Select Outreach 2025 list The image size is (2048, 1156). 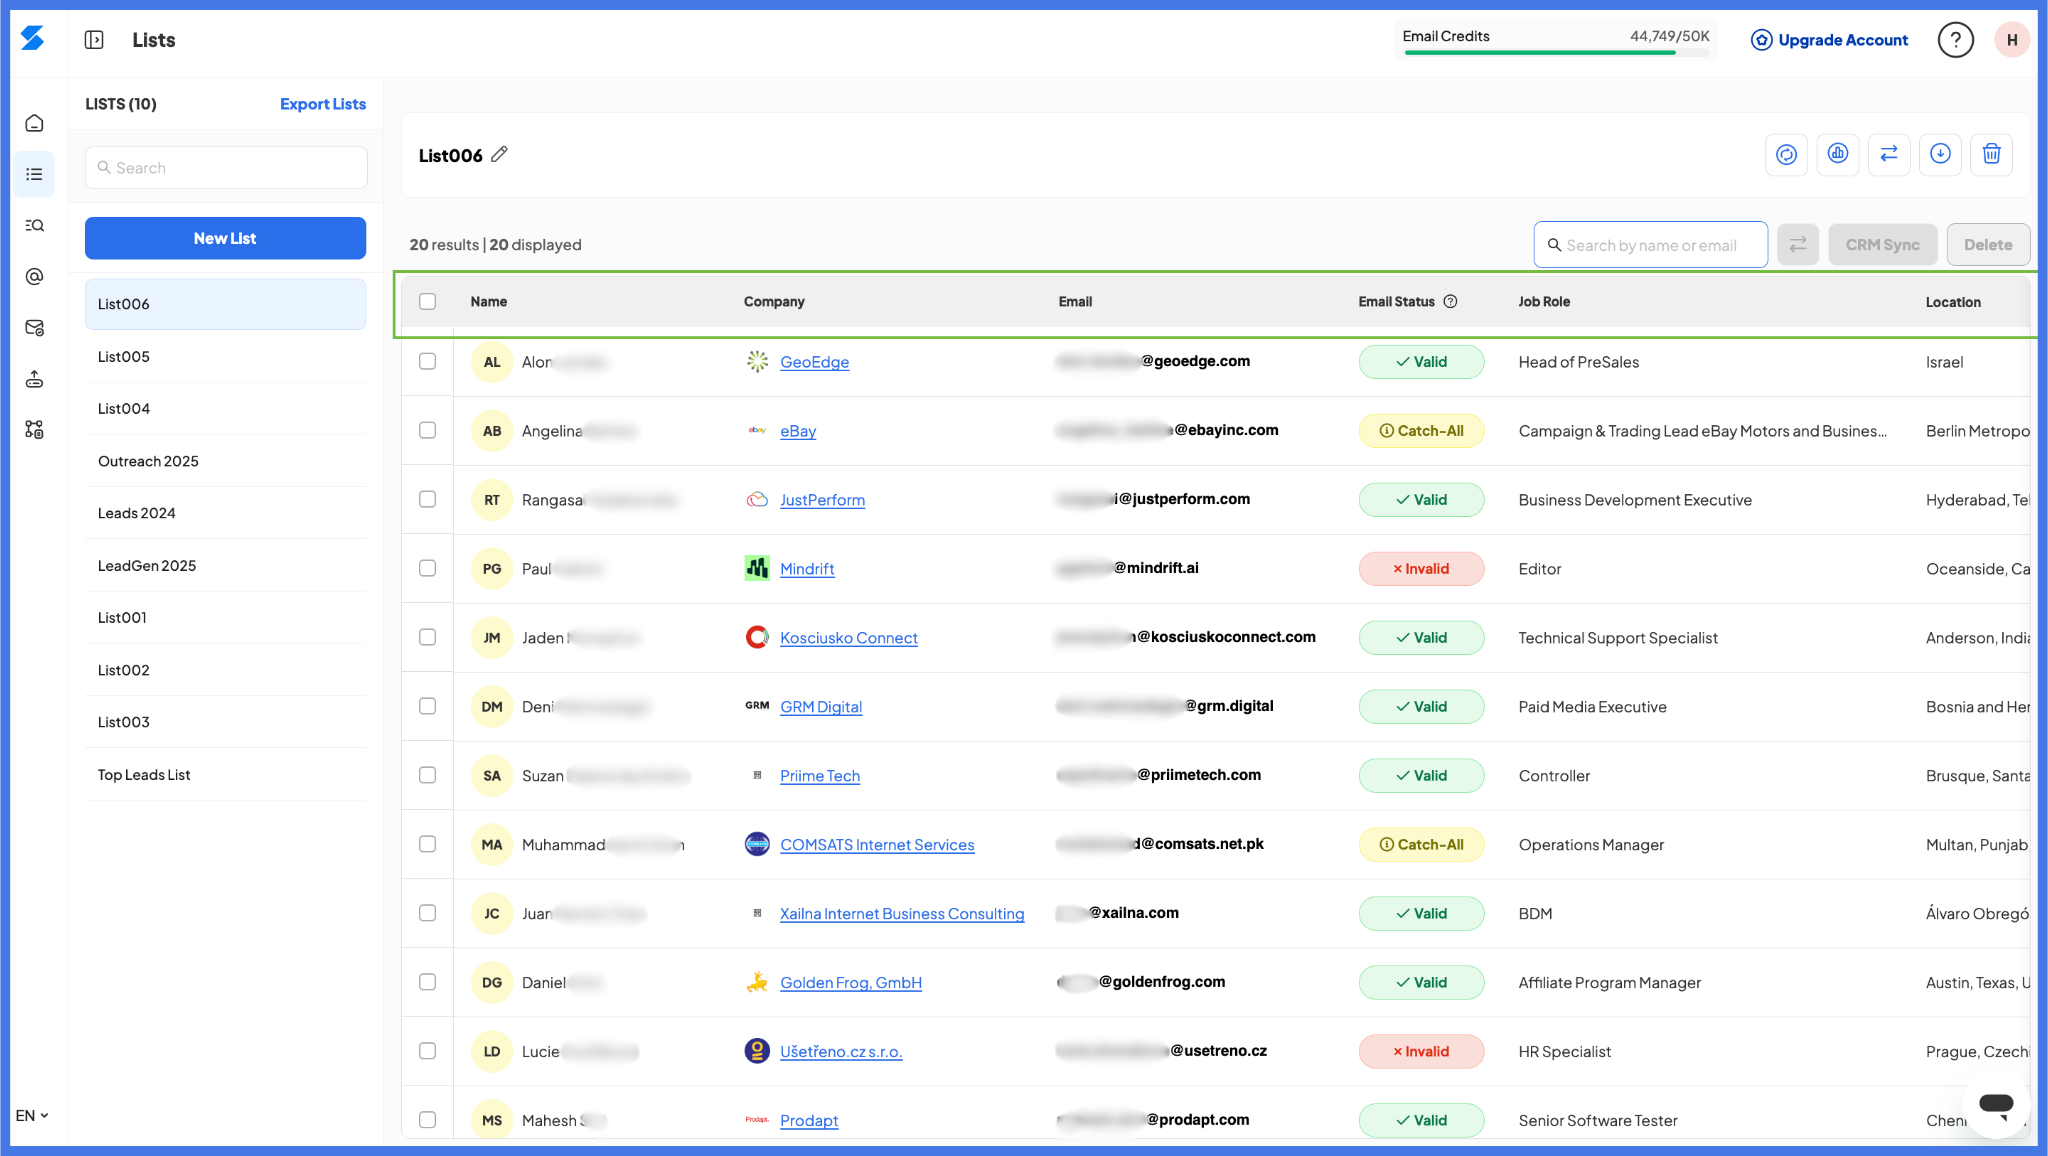225,461
